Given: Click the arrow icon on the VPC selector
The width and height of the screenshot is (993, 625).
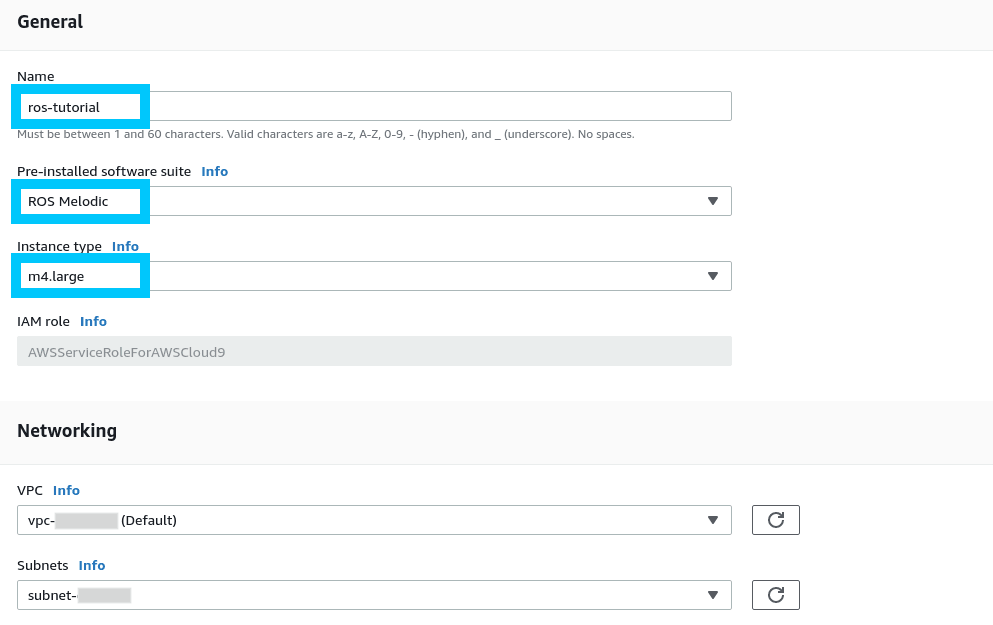Looking at the screenshot, I should 712,520.
